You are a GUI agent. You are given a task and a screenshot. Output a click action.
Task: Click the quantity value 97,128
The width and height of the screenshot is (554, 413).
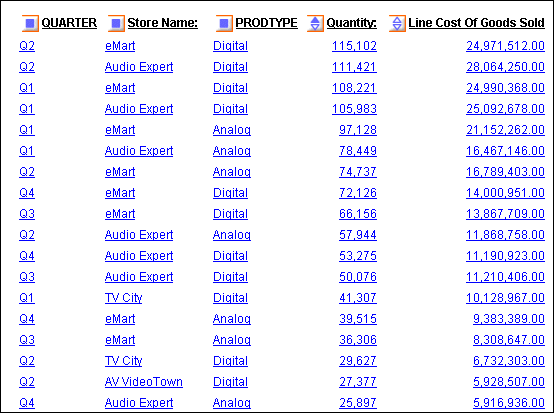coord(358,130)
